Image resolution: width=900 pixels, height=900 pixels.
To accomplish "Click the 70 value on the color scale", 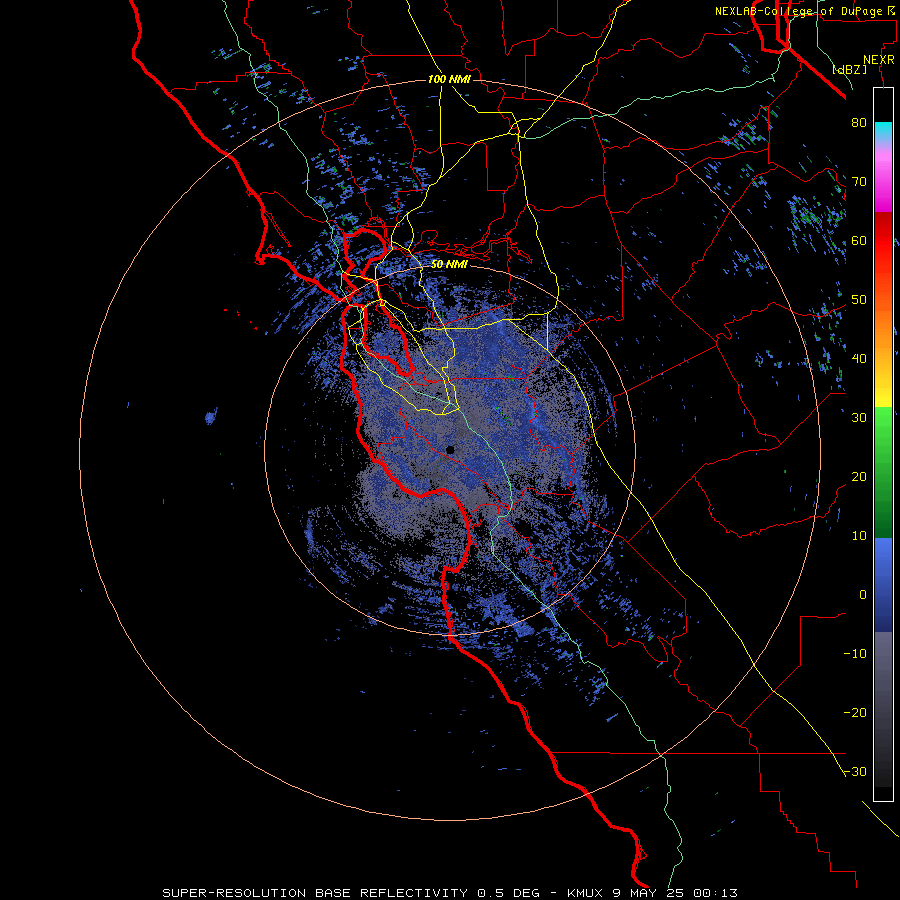I will tap(859, 182).
